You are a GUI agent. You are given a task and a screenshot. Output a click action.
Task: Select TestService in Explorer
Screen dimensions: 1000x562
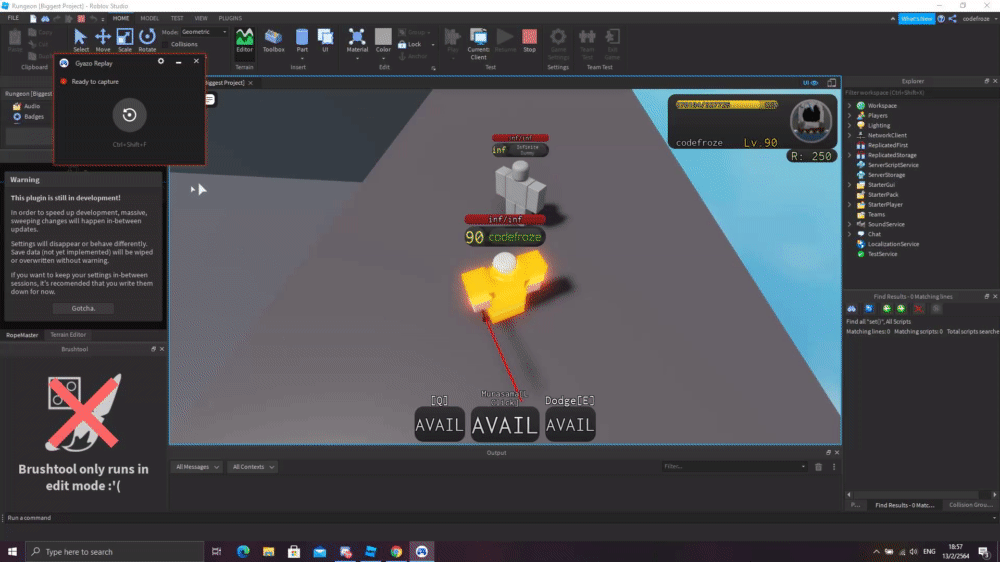coord(882,254)
